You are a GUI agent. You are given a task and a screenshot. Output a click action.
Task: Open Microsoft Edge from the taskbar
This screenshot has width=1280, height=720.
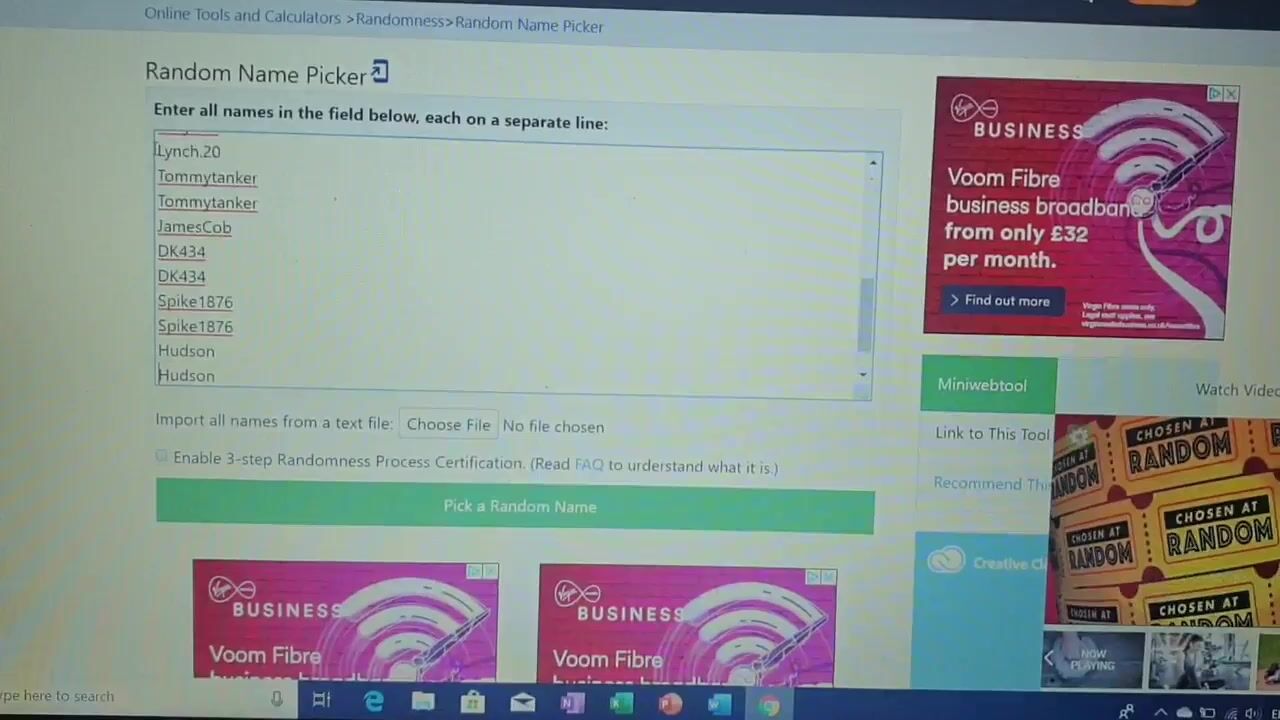click(373, 703)
